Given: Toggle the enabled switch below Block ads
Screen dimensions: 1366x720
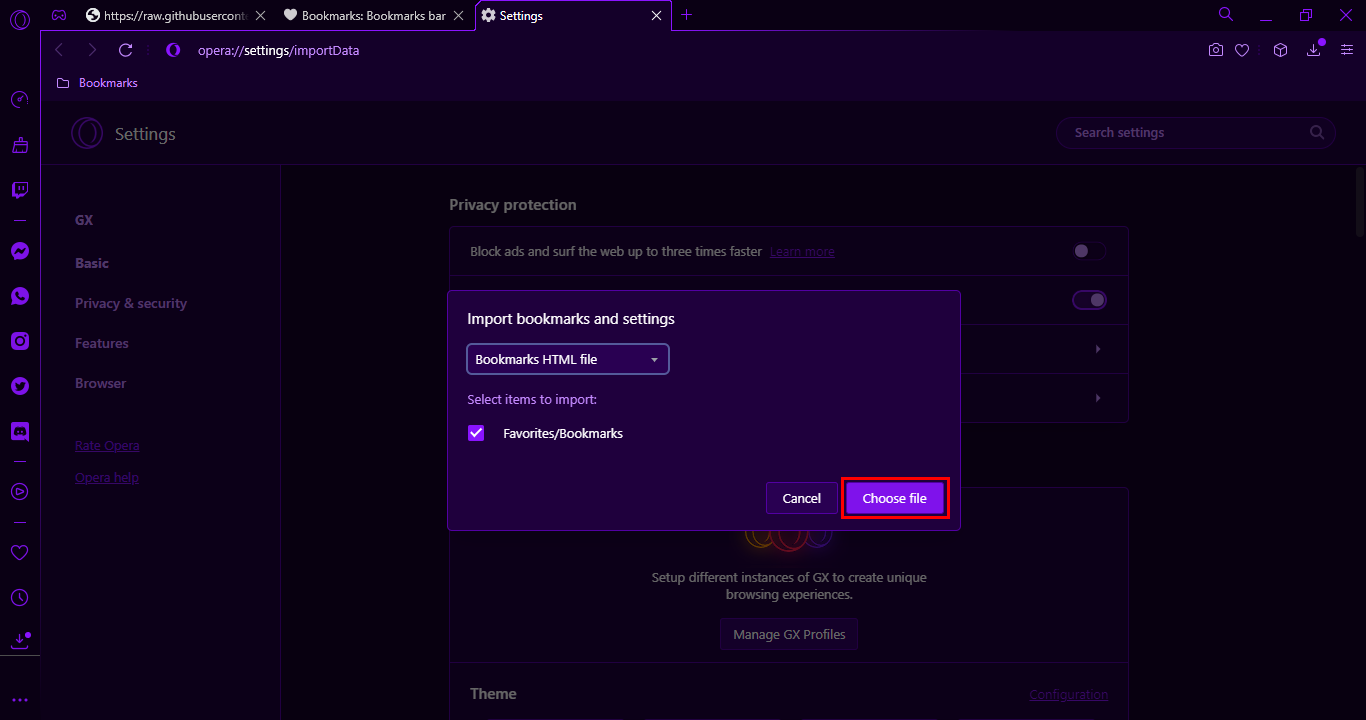Looking at the screenshot, I should pos(1089,300).
